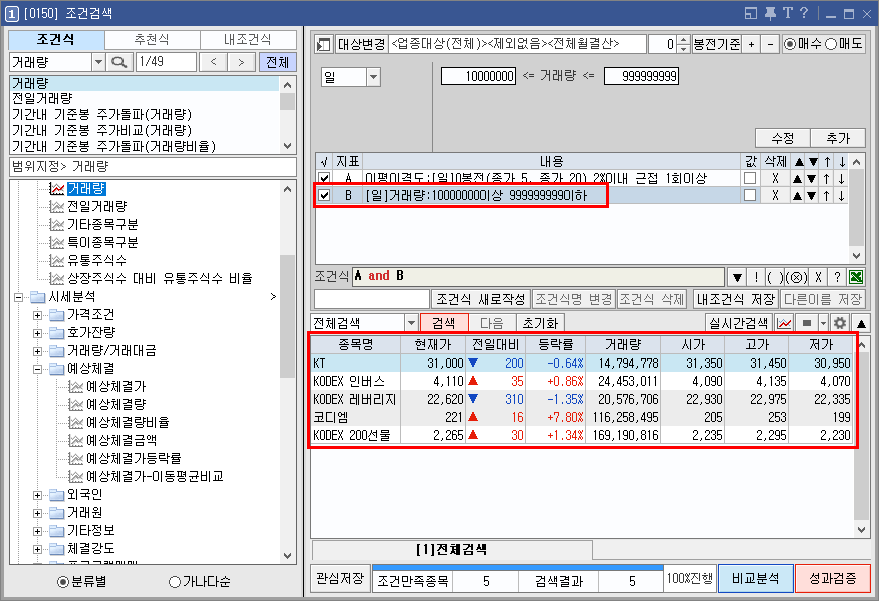Toggle checkbox for condition B

pos(324,195)
